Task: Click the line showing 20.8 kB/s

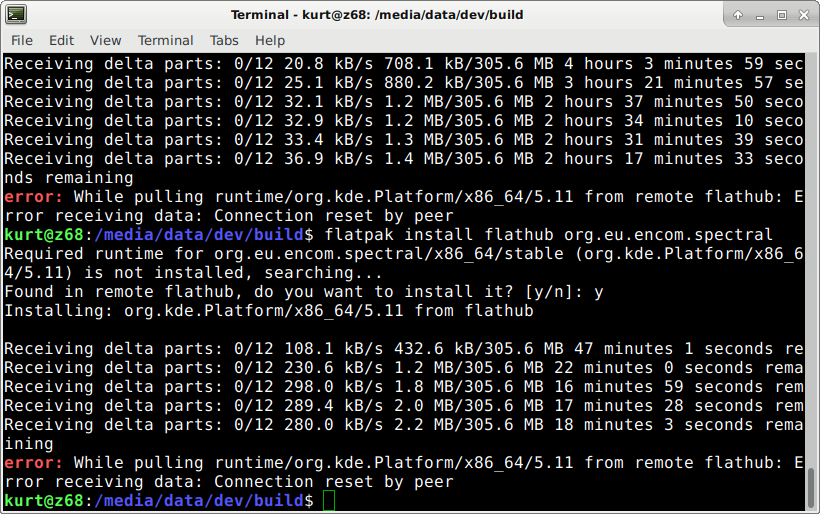Action: [404, 64]
